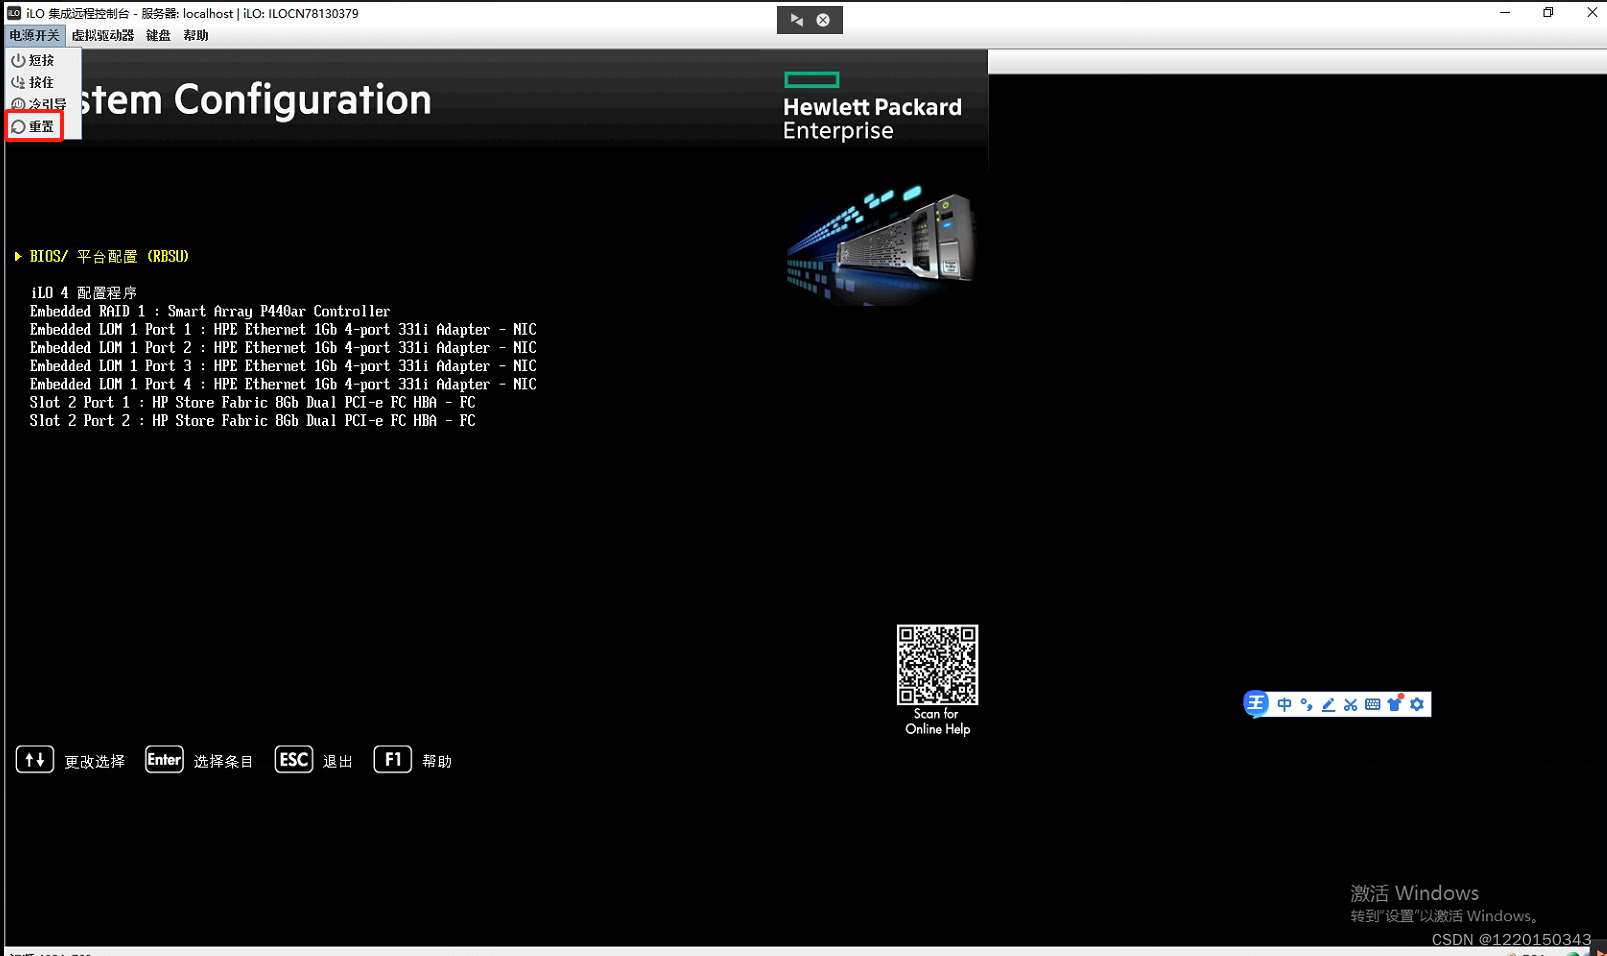This screenshot has width=1607, height=956.
Task: Click the pin icon in floating KVM toolbar
Action: [796, 20]
